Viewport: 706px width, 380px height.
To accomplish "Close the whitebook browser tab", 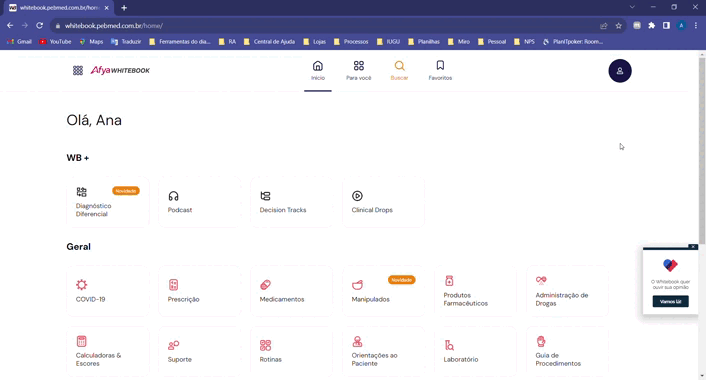I will tap(107, 8).
